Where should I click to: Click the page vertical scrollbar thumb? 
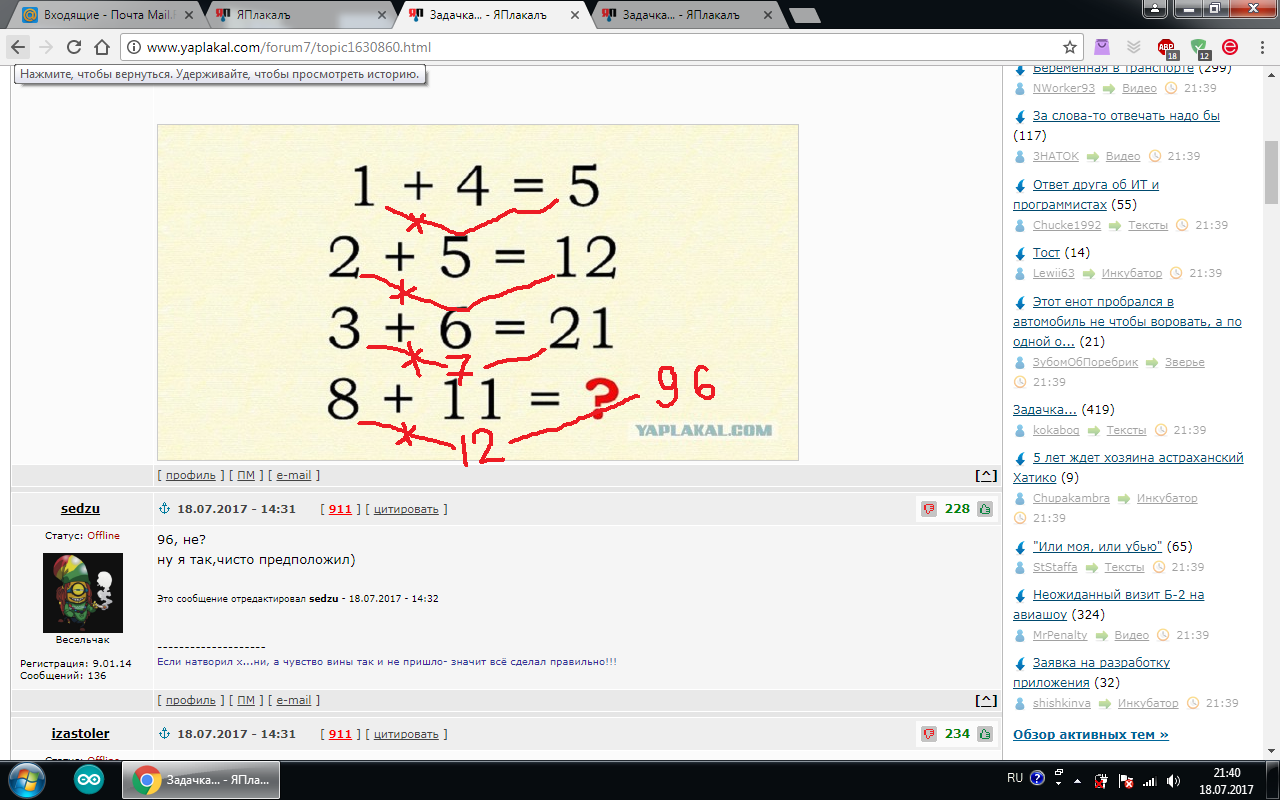(x=1271, y=172)
